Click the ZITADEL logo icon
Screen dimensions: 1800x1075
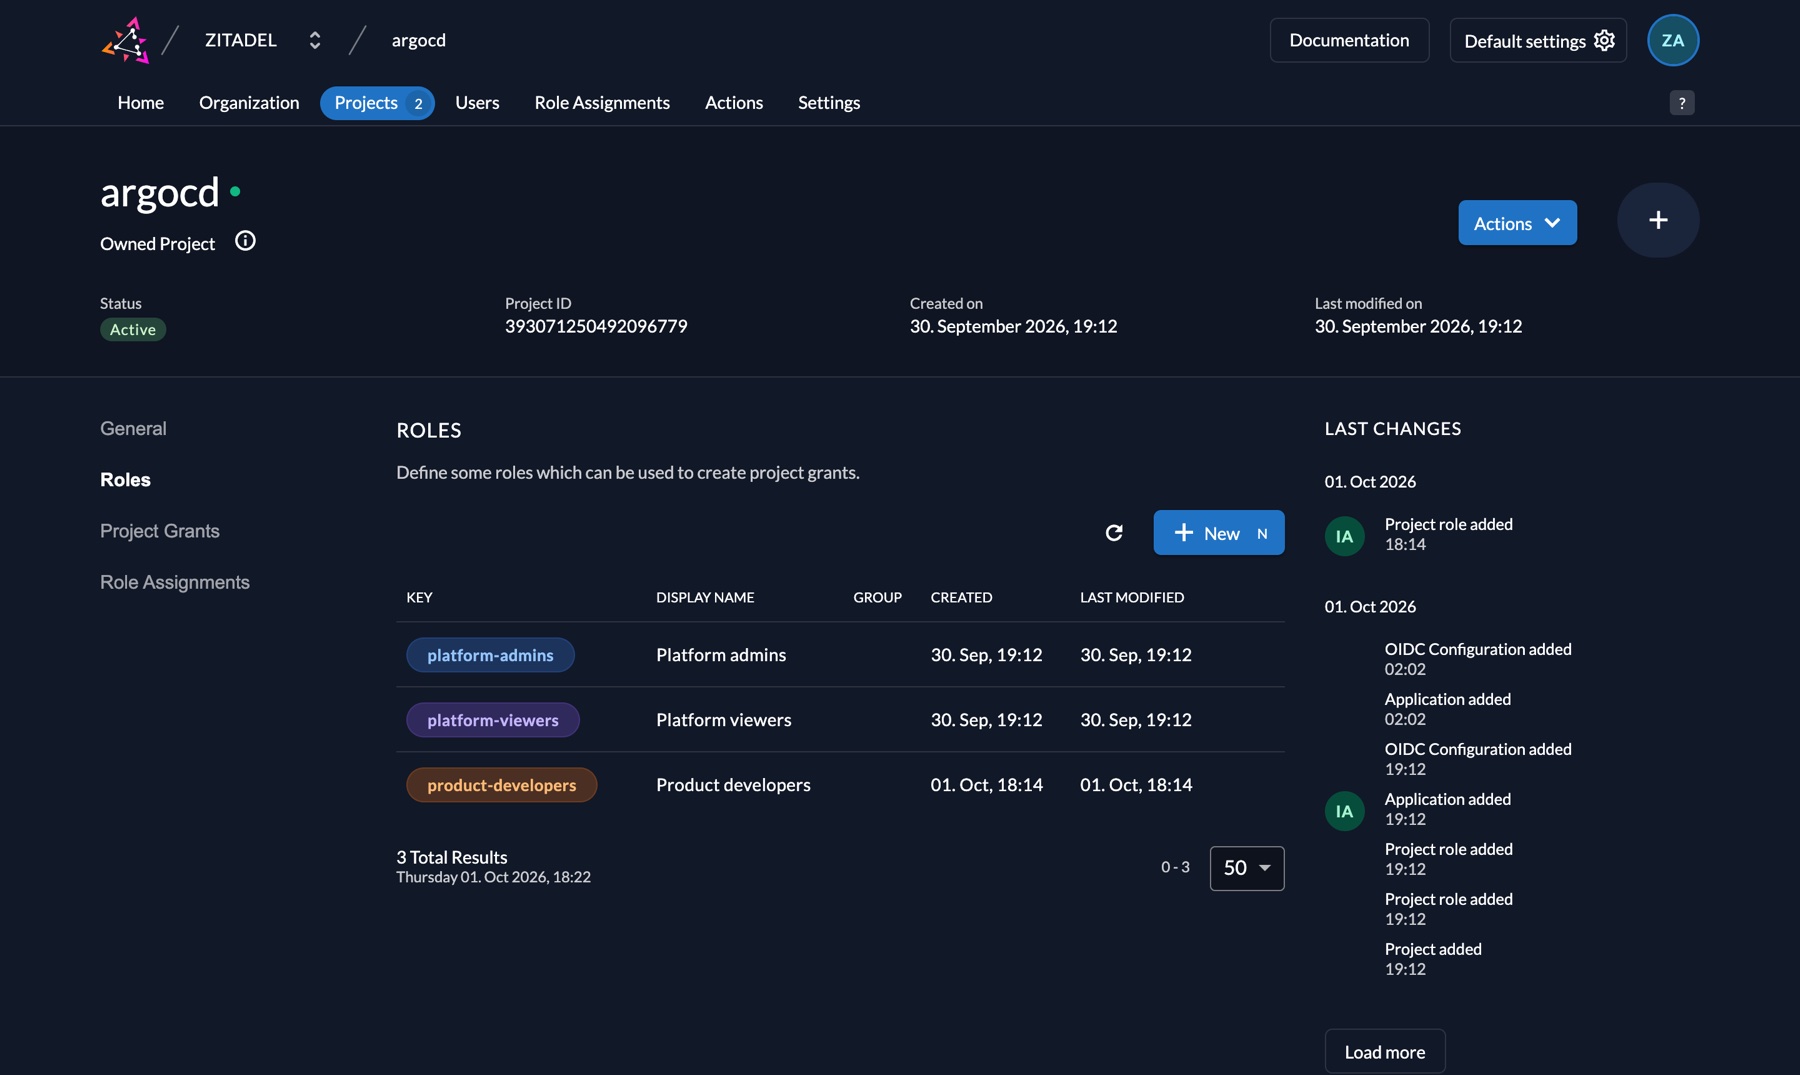pos(126,40)
